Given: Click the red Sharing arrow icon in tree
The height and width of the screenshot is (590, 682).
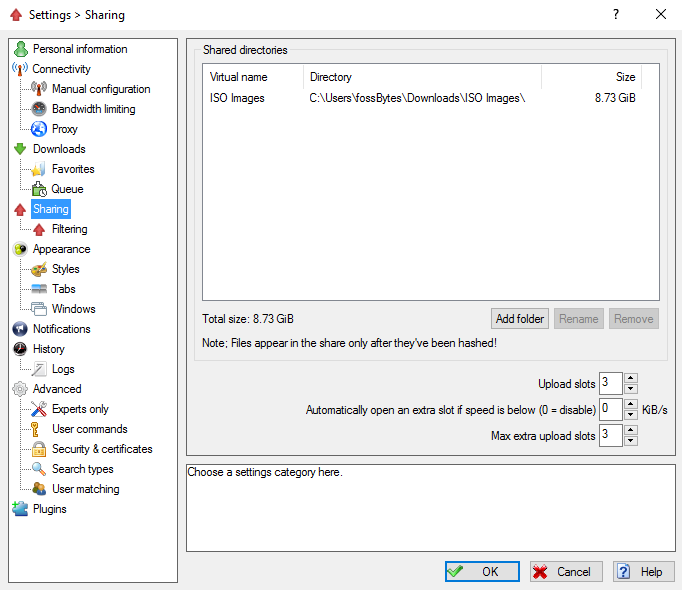Looking at the screenshot, I should pos(20,209).
